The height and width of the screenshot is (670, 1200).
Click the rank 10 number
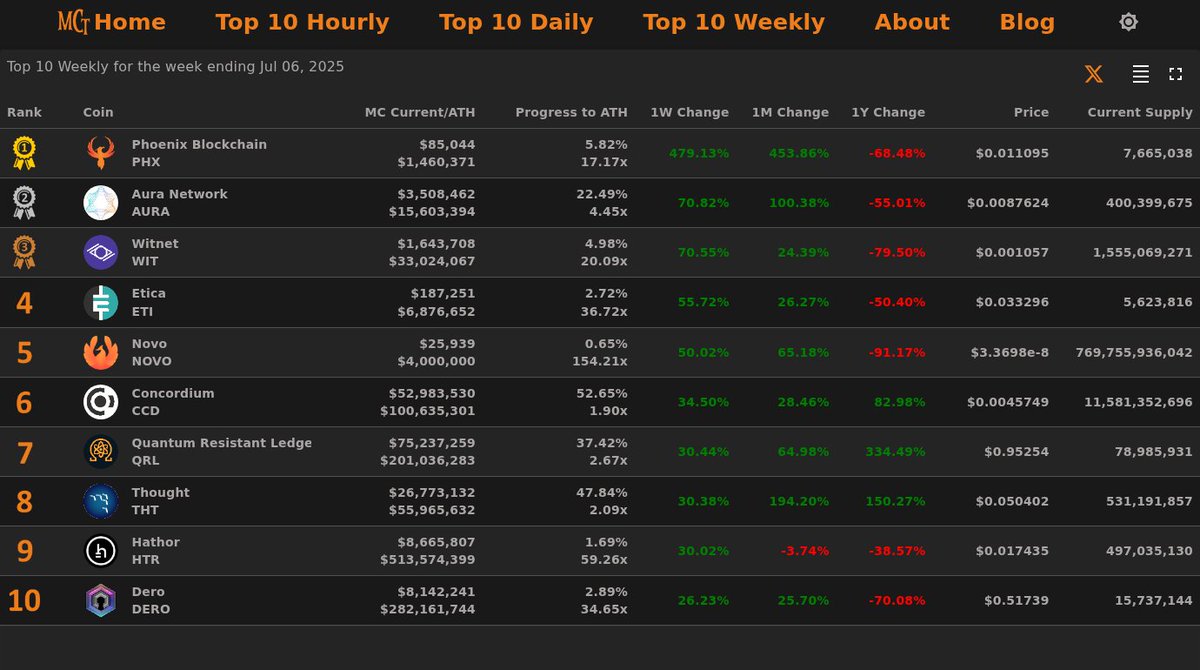pyautogui.click(x=24, y=601)
